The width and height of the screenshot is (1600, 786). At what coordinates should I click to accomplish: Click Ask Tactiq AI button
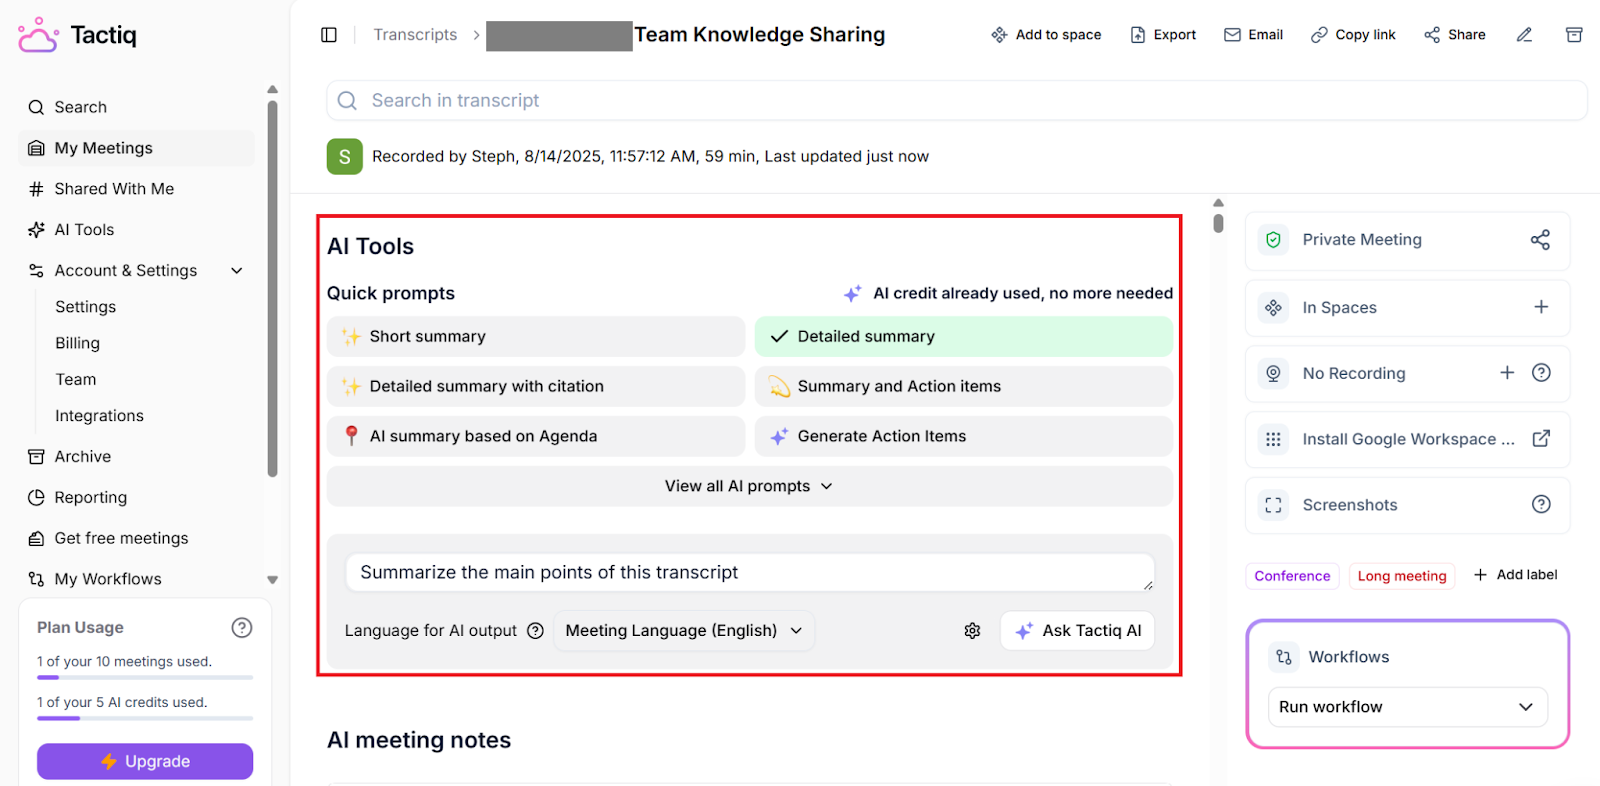click(x=1078, y=631)
